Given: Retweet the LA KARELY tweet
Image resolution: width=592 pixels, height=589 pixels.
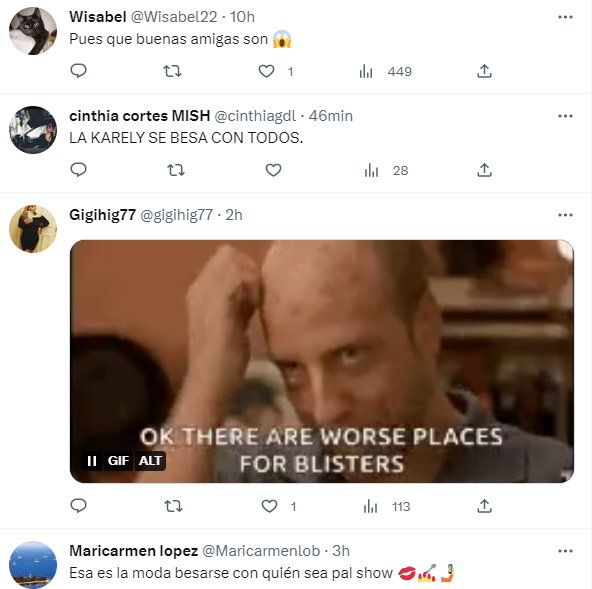Looking at the screenshot, I should (176, 170).
